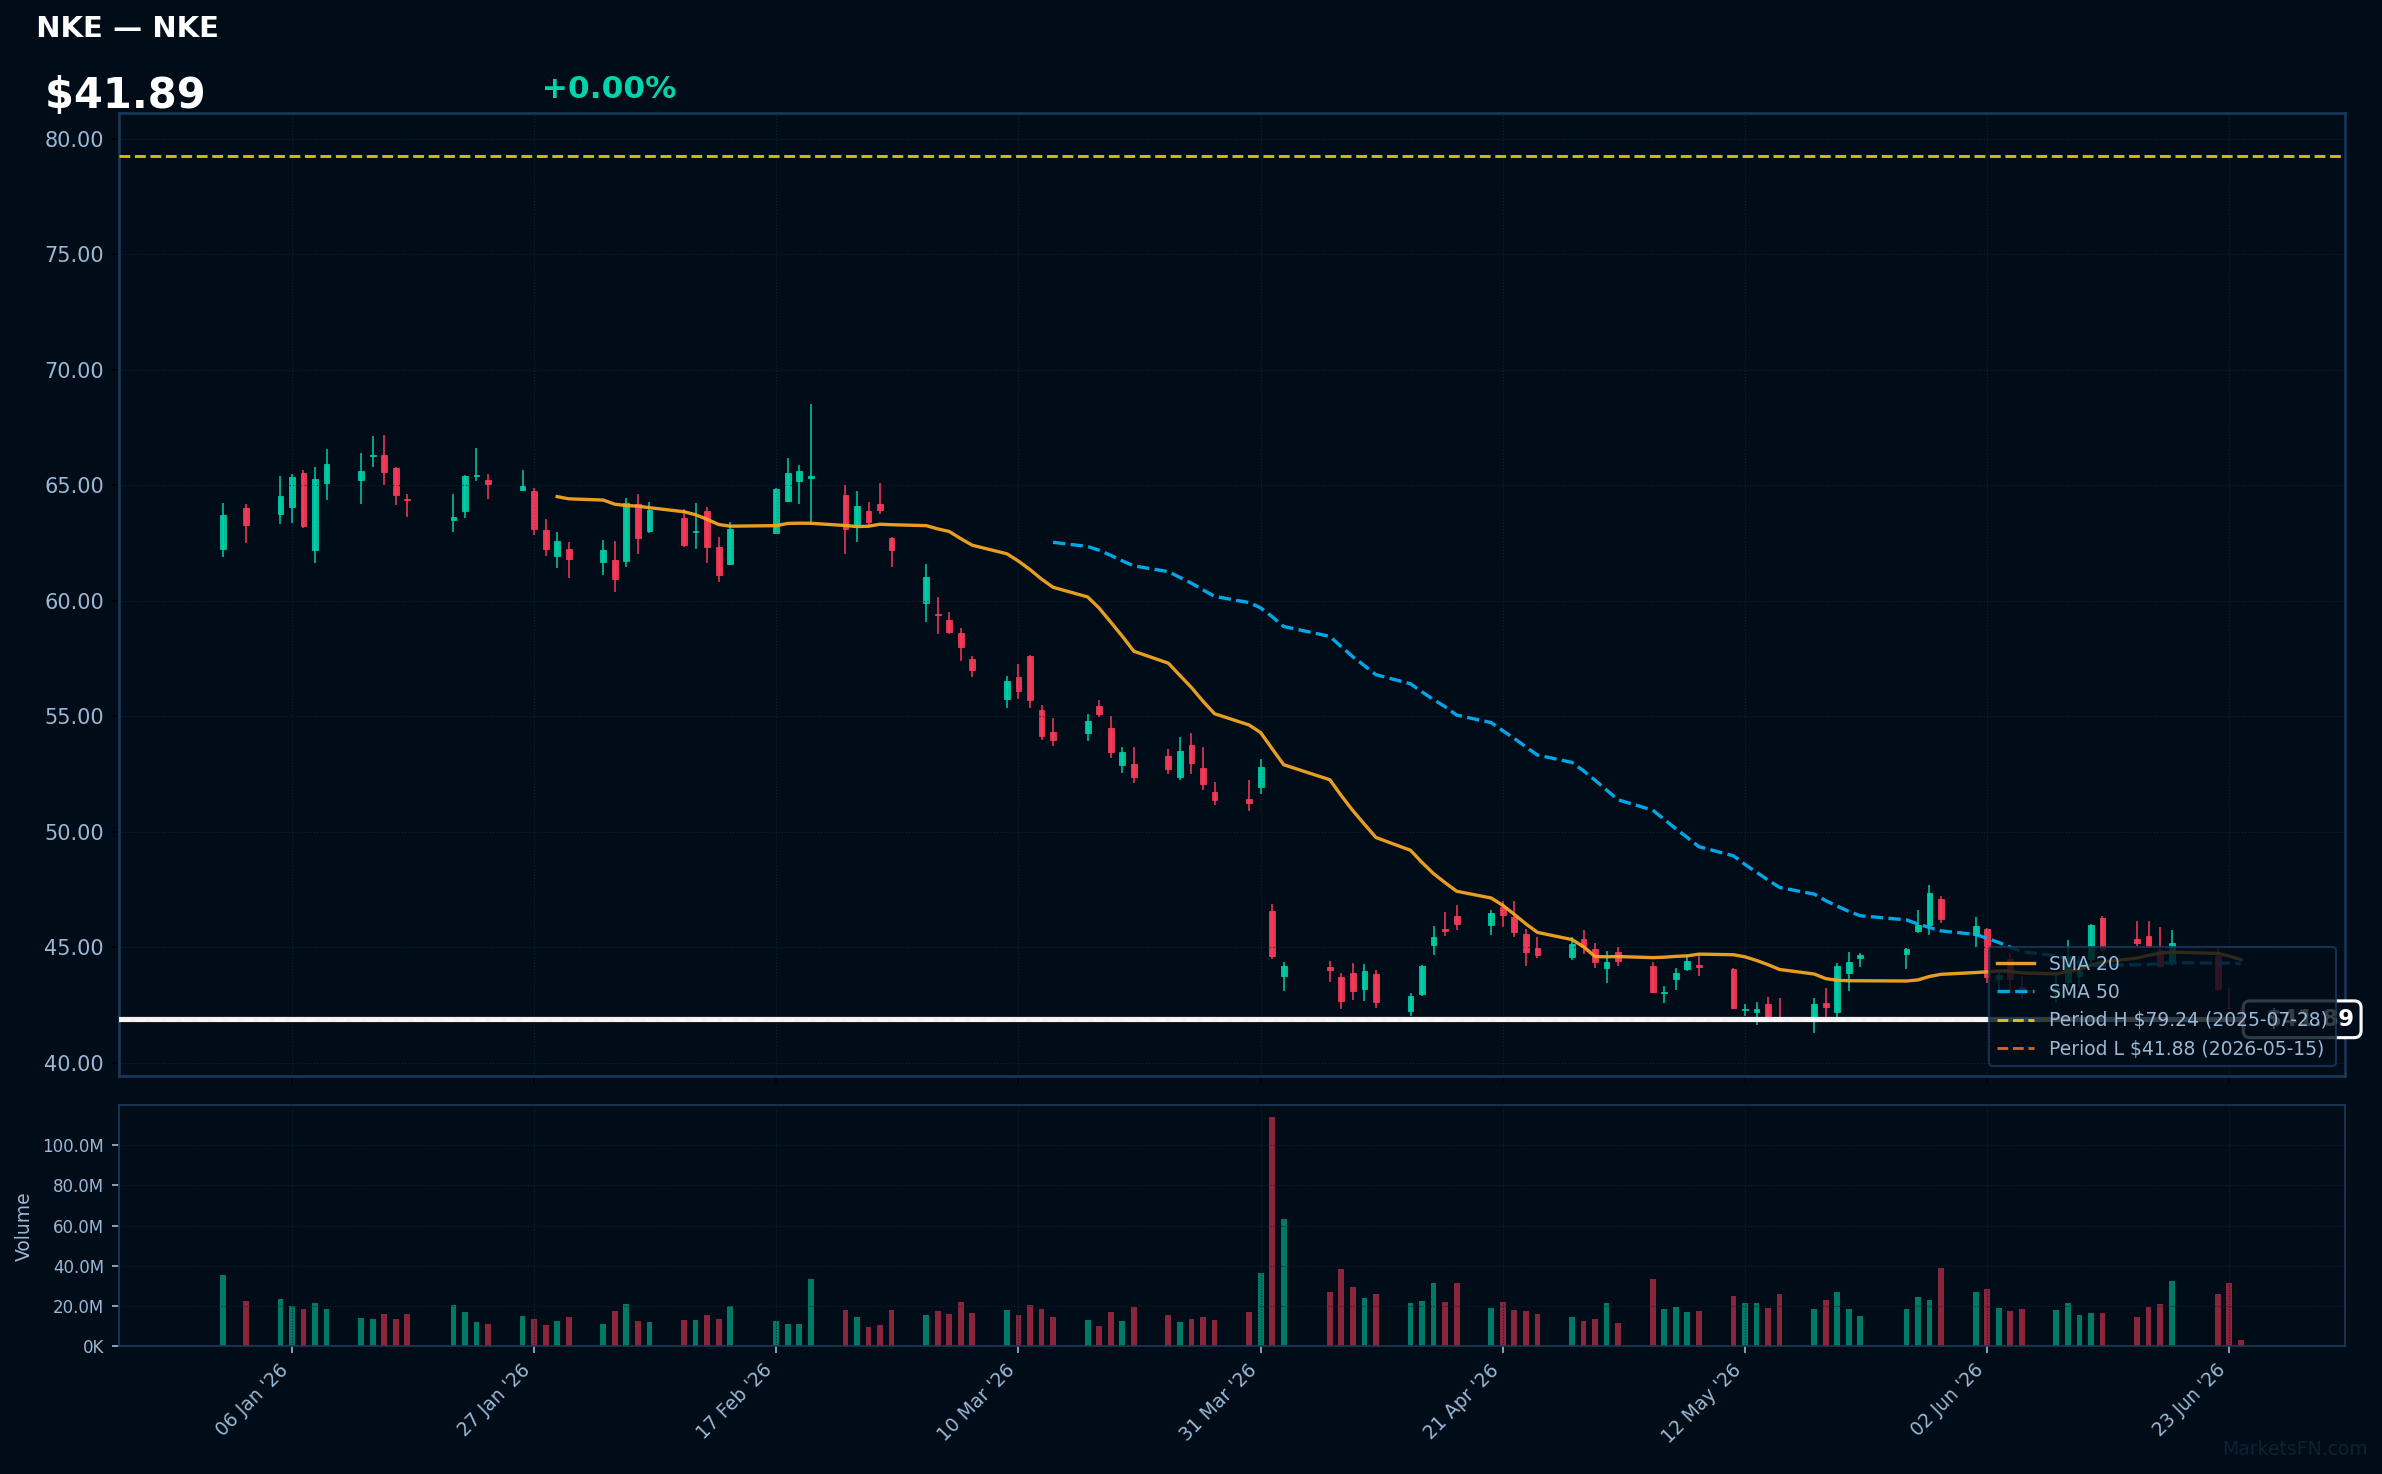Click the "60.0M" volume axis label
This screenshot has height=1474, width=2382.
(x=78, y=1227)
